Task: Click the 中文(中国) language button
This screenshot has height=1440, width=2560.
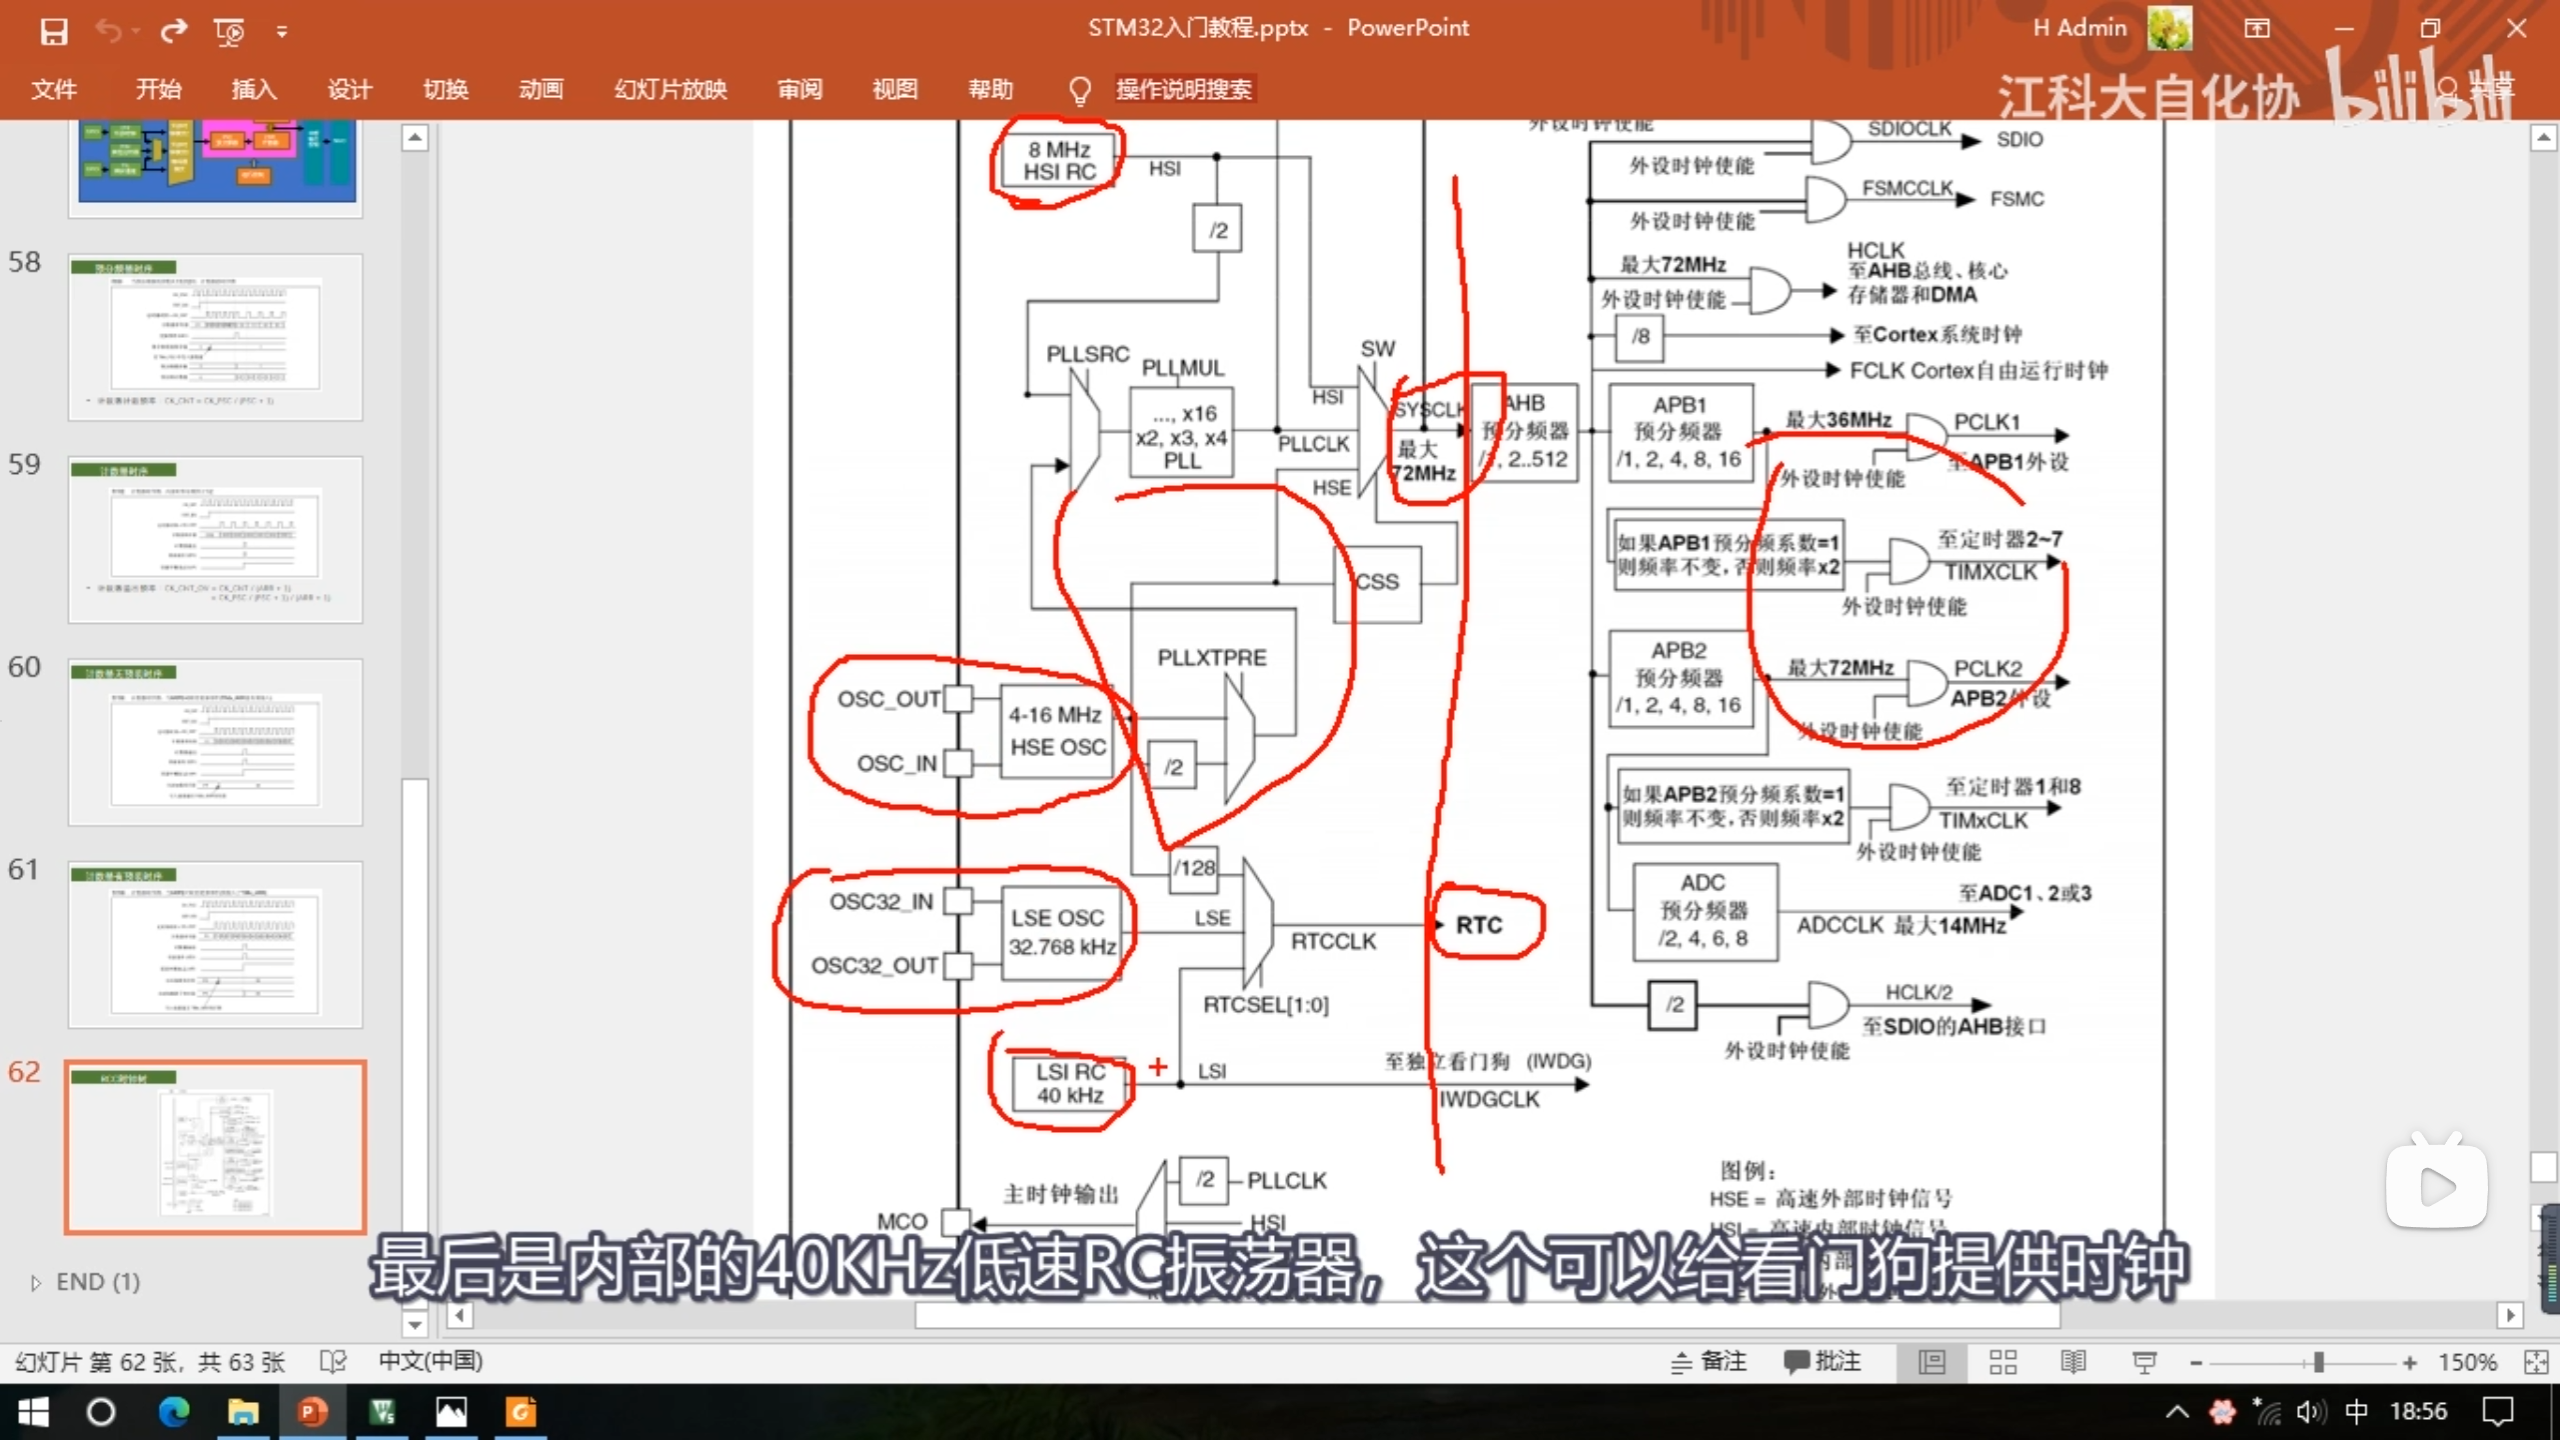Action: coord(430,1362)
